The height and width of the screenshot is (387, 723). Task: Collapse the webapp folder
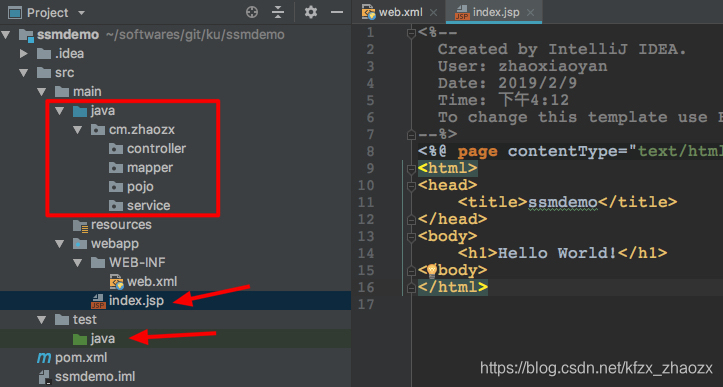click(x=60, y=244)
